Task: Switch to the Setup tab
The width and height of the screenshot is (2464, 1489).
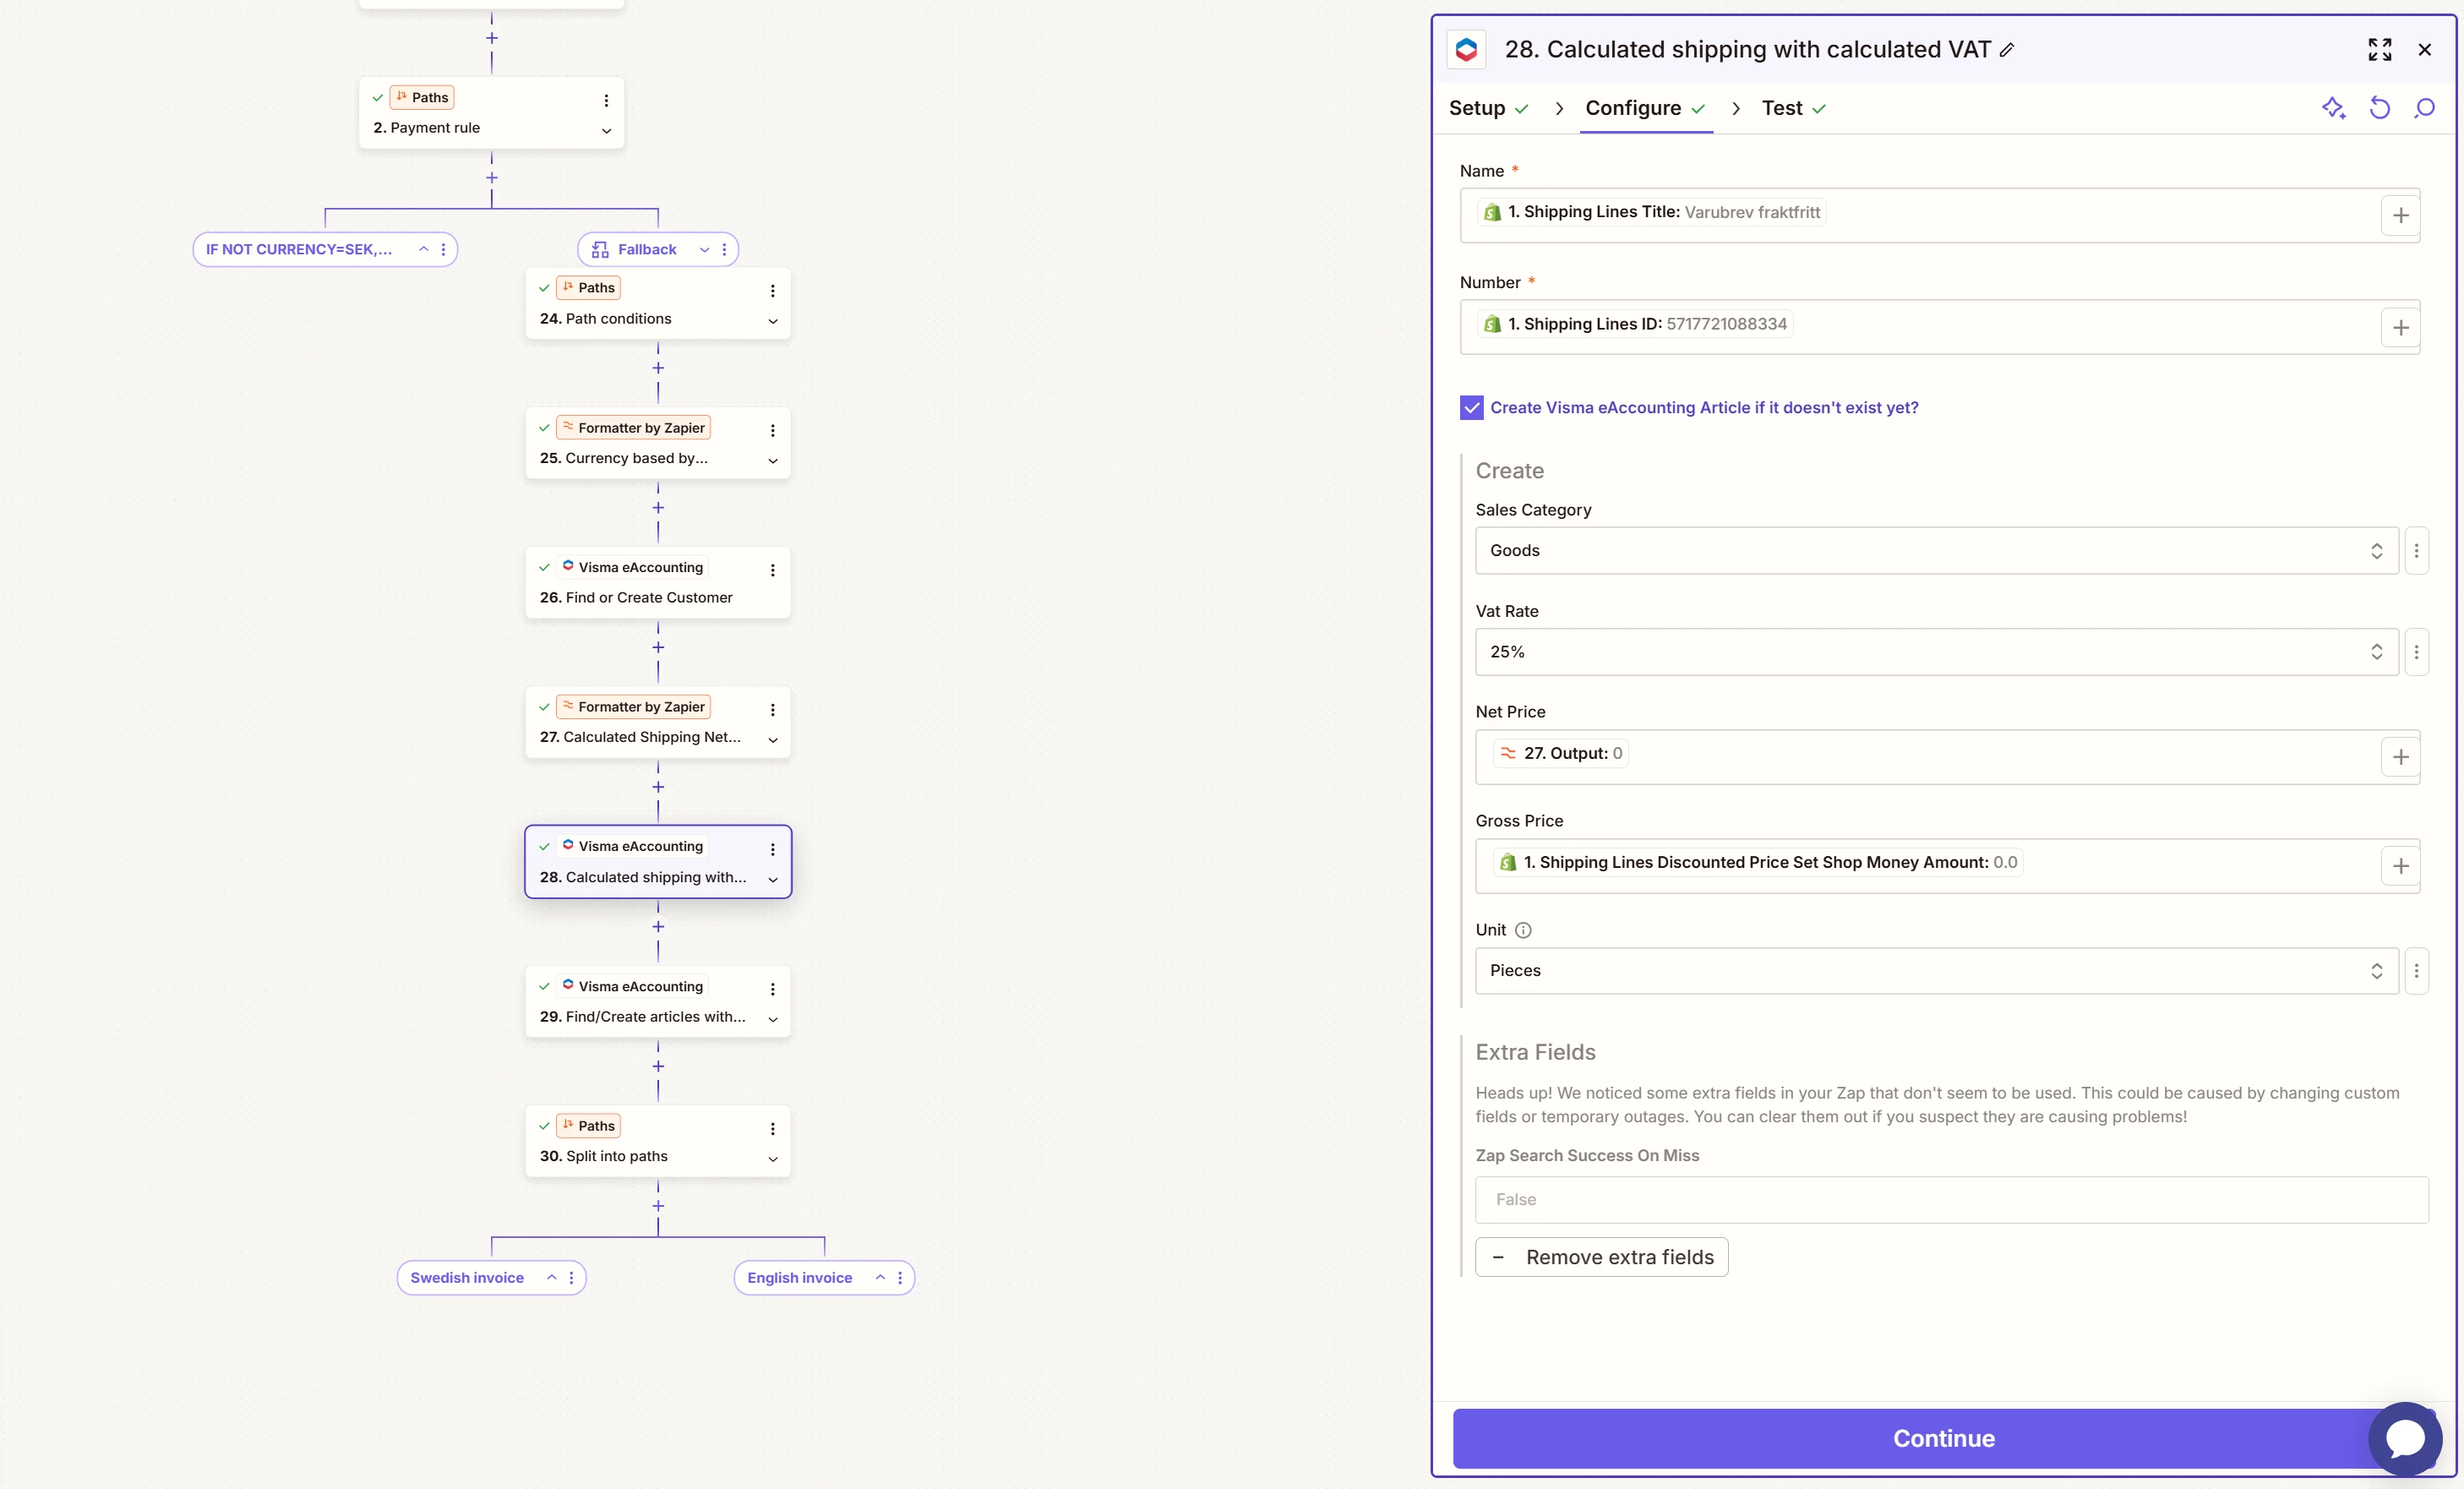Action: pos(1488,108)
